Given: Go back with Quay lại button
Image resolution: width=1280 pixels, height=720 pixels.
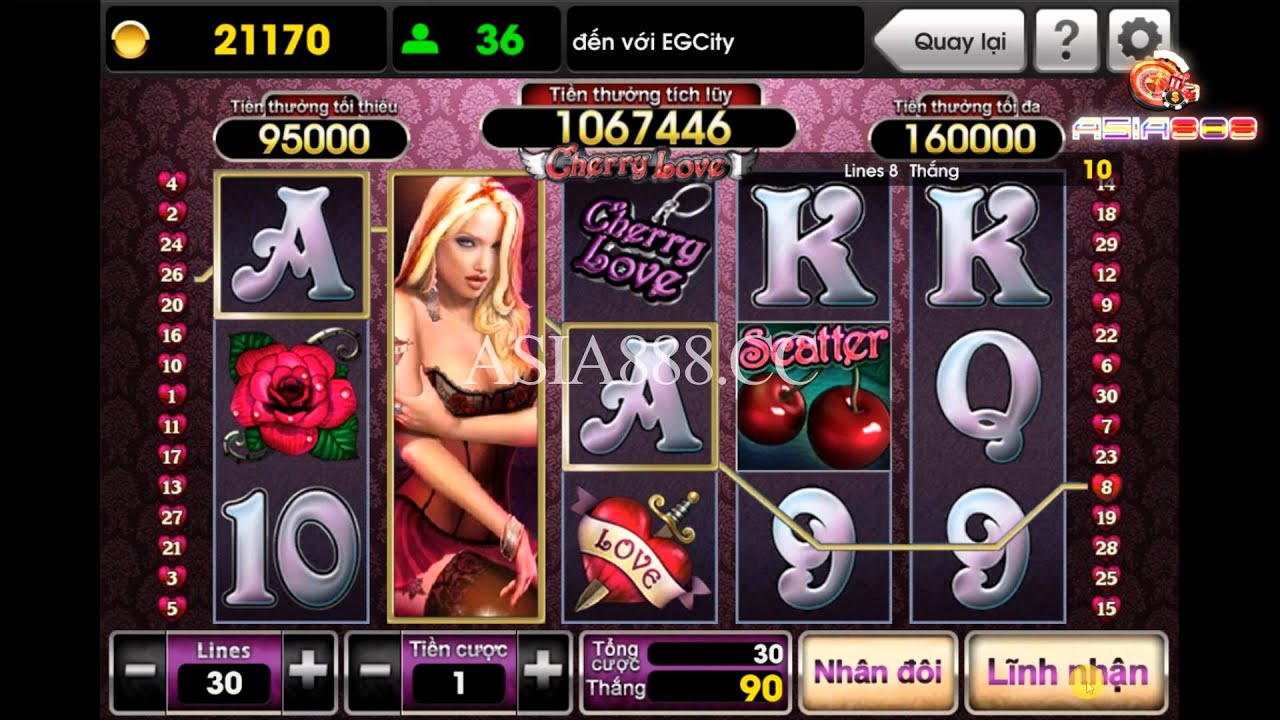Looking at the screenshot, I should [949, 41].
